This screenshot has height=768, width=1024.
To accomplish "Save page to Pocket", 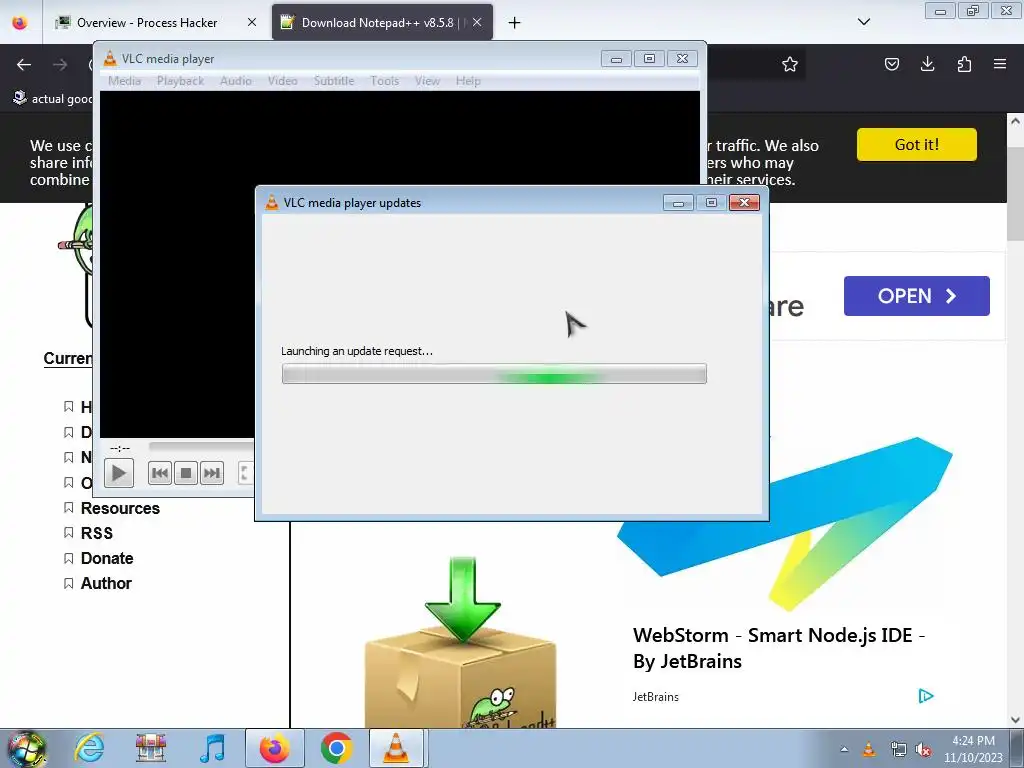I will [891, 64].
